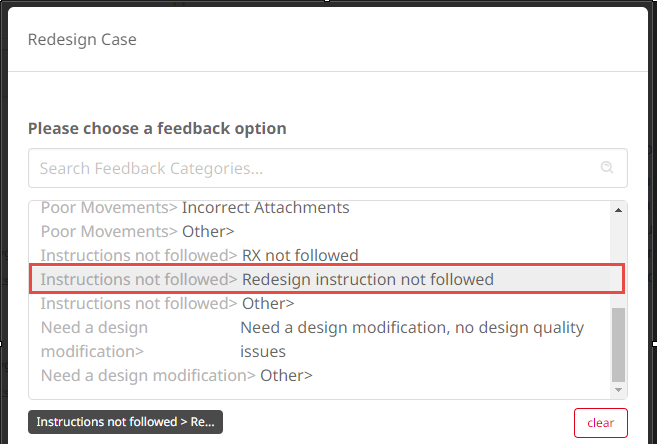
Task: Click the red clear button
Action: click(600, 423)
